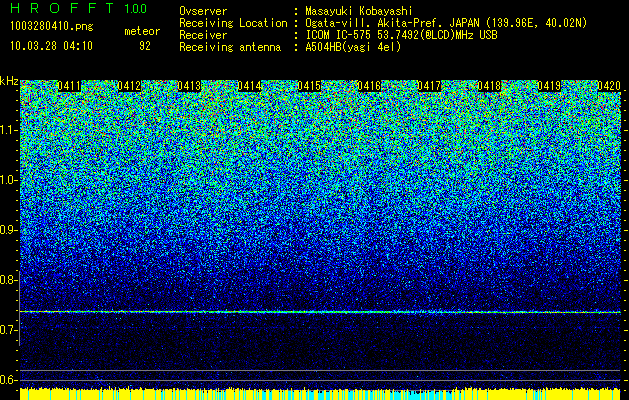
Task: Click the meteor count value 92
Action: click(145, 46)
